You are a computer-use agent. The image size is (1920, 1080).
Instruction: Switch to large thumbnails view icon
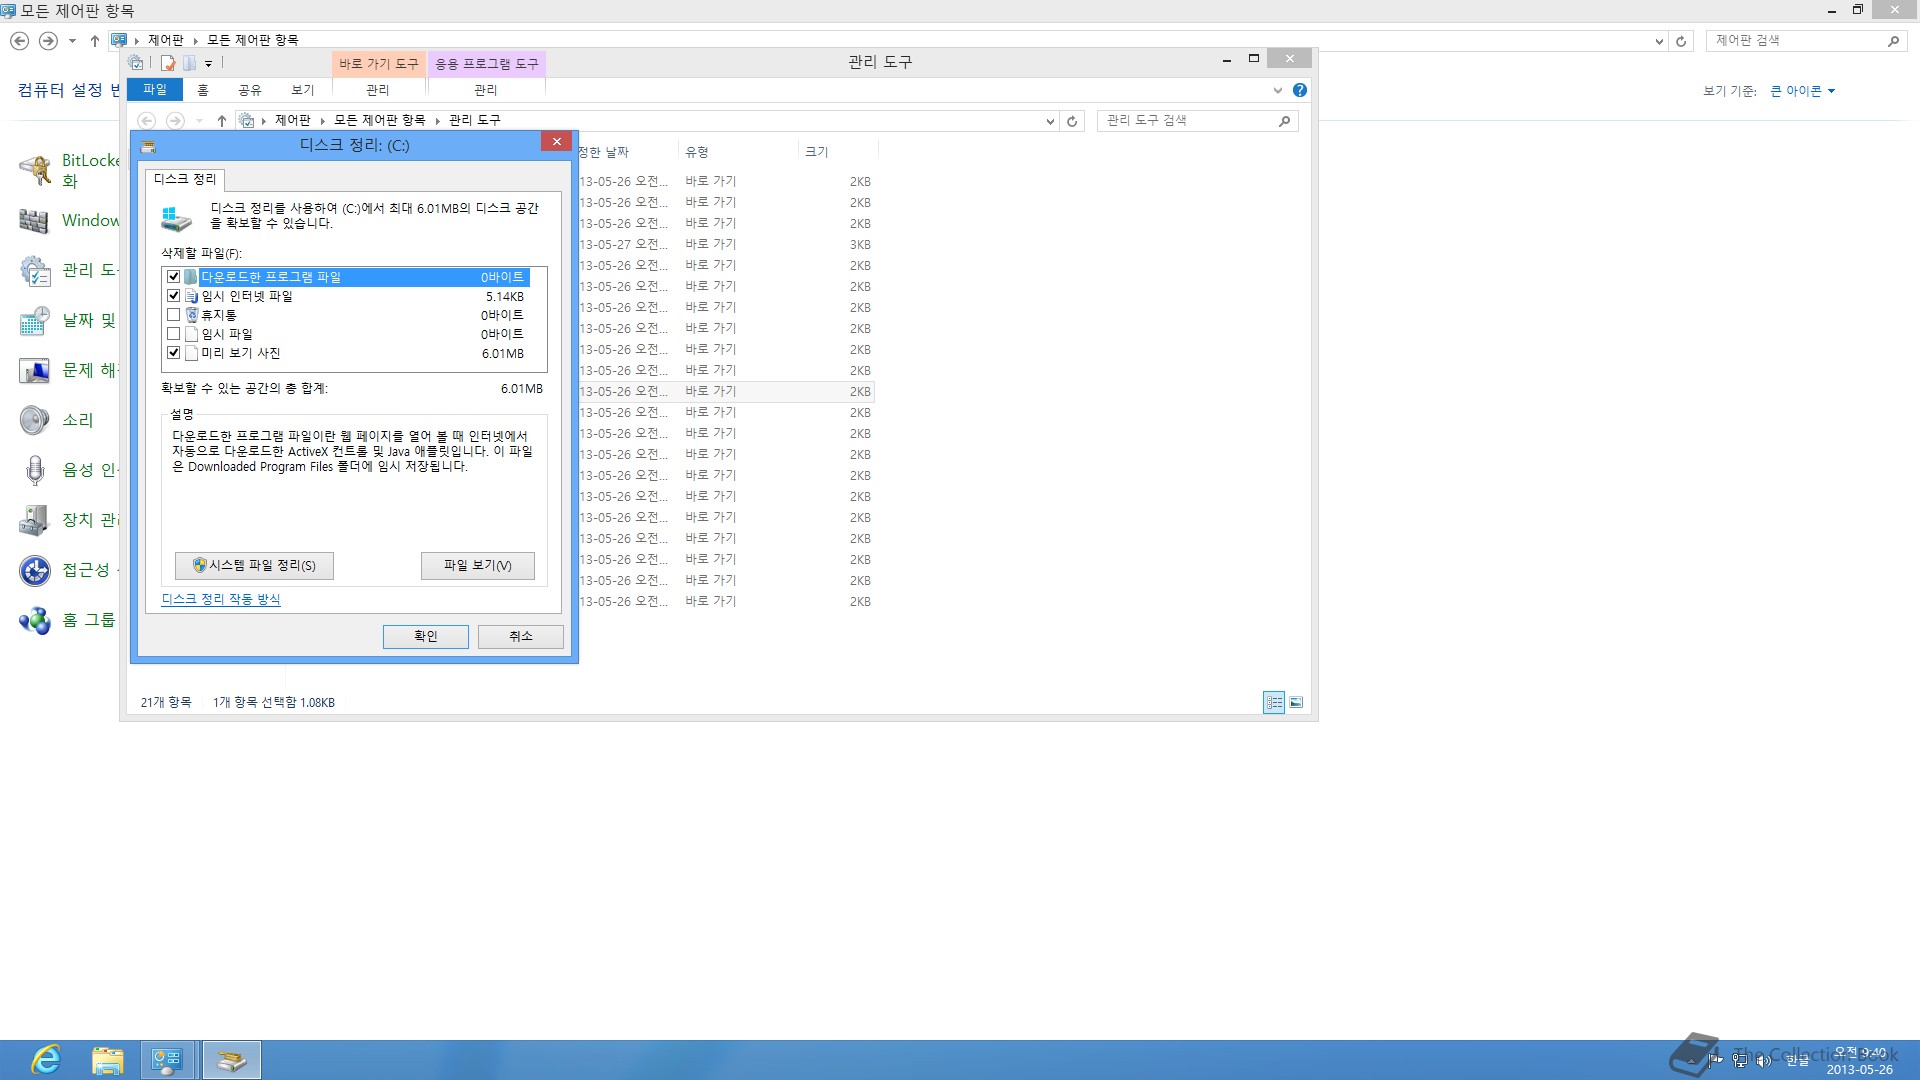point(1296,702)
